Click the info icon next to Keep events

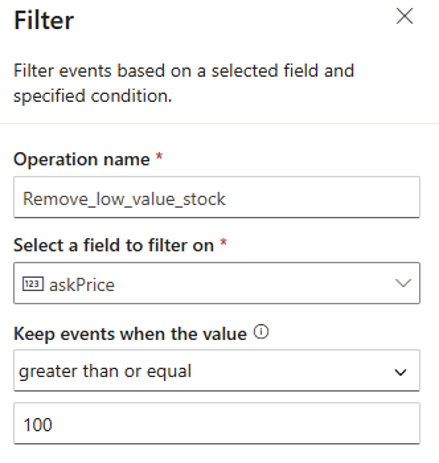pos(261,332)
